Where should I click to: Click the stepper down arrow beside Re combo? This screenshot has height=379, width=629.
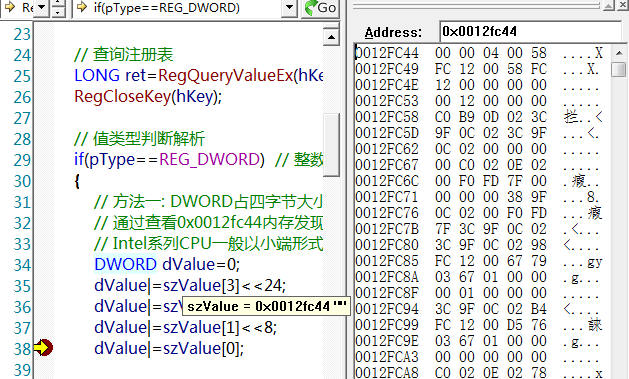point(59,12)
